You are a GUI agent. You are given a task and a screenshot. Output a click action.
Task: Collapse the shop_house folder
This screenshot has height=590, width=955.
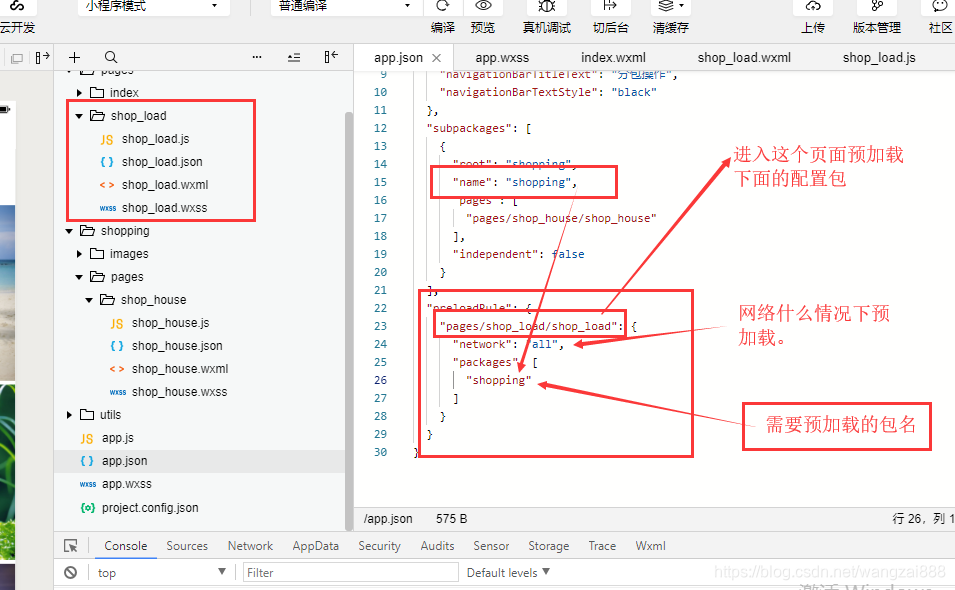coord(89,300)
